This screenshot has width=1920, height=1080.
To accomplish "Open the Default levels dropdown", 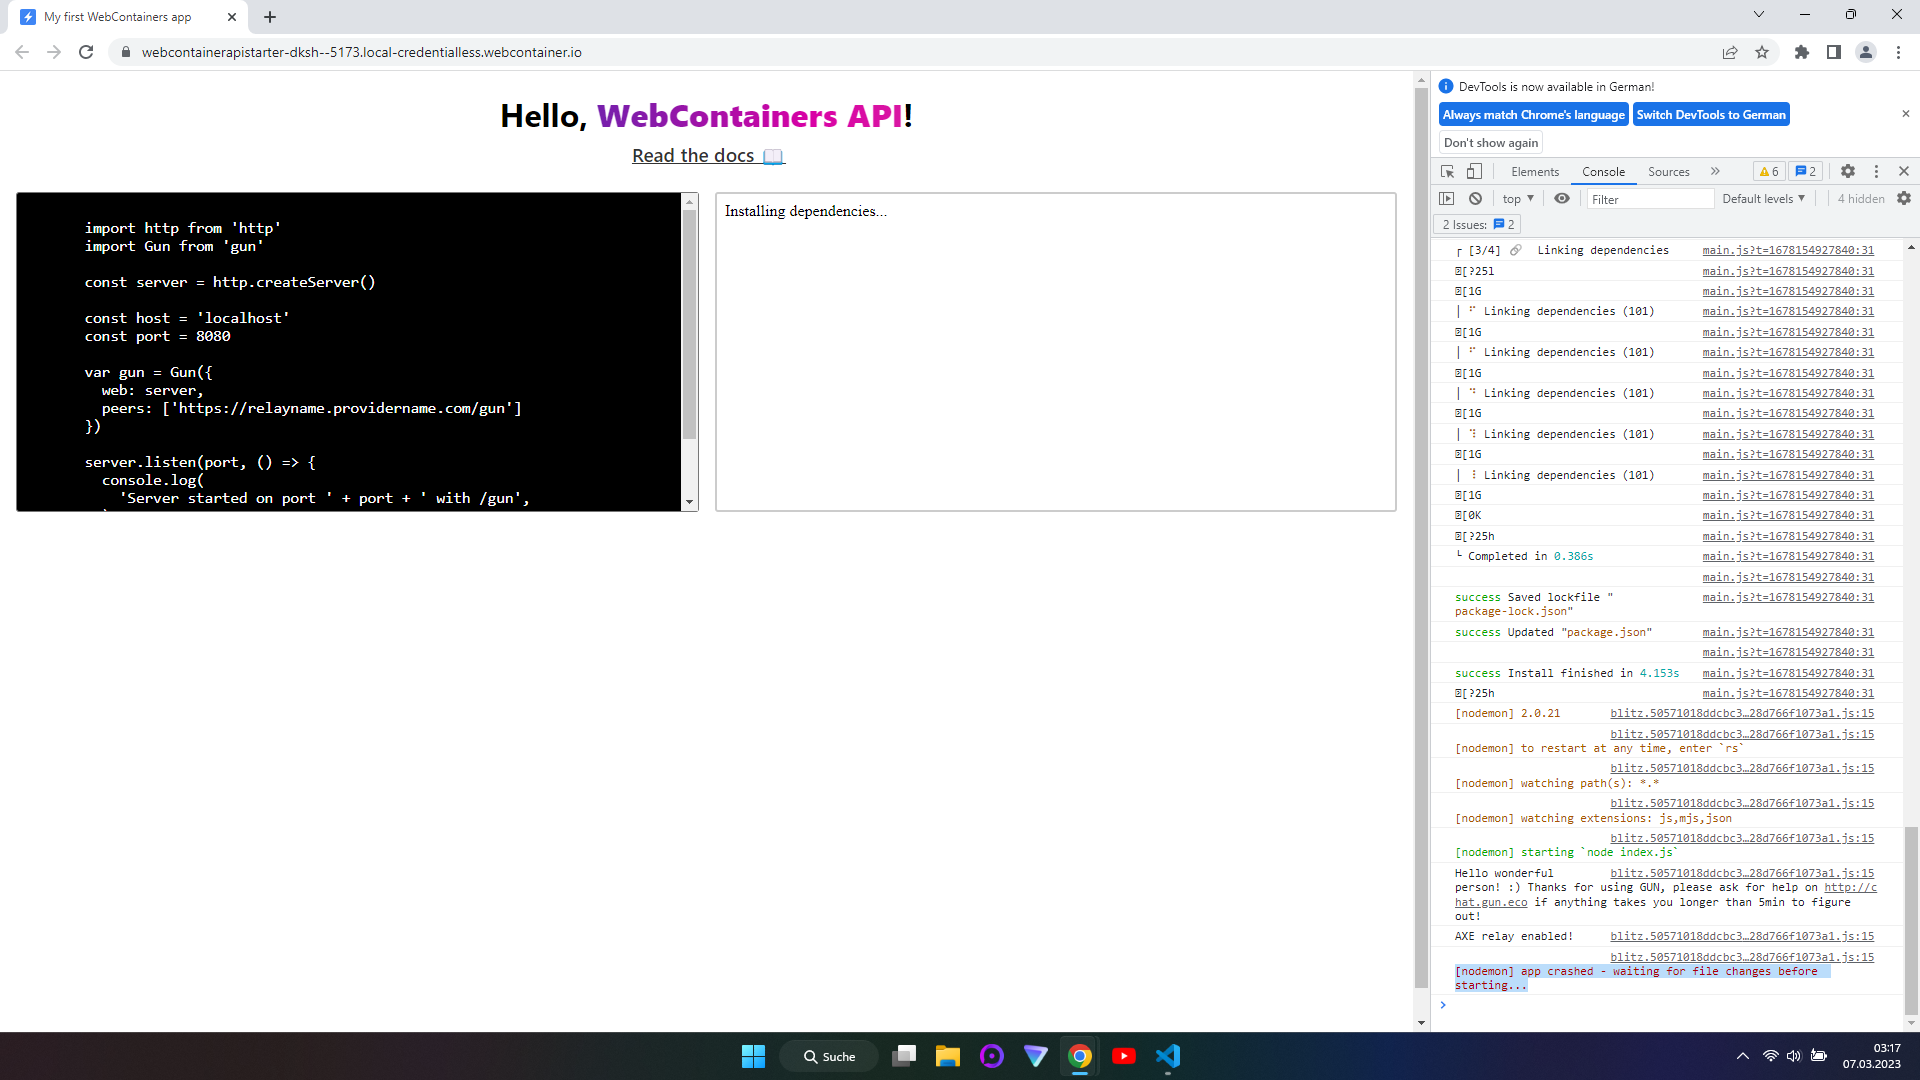I will (x=1762, y=198).
